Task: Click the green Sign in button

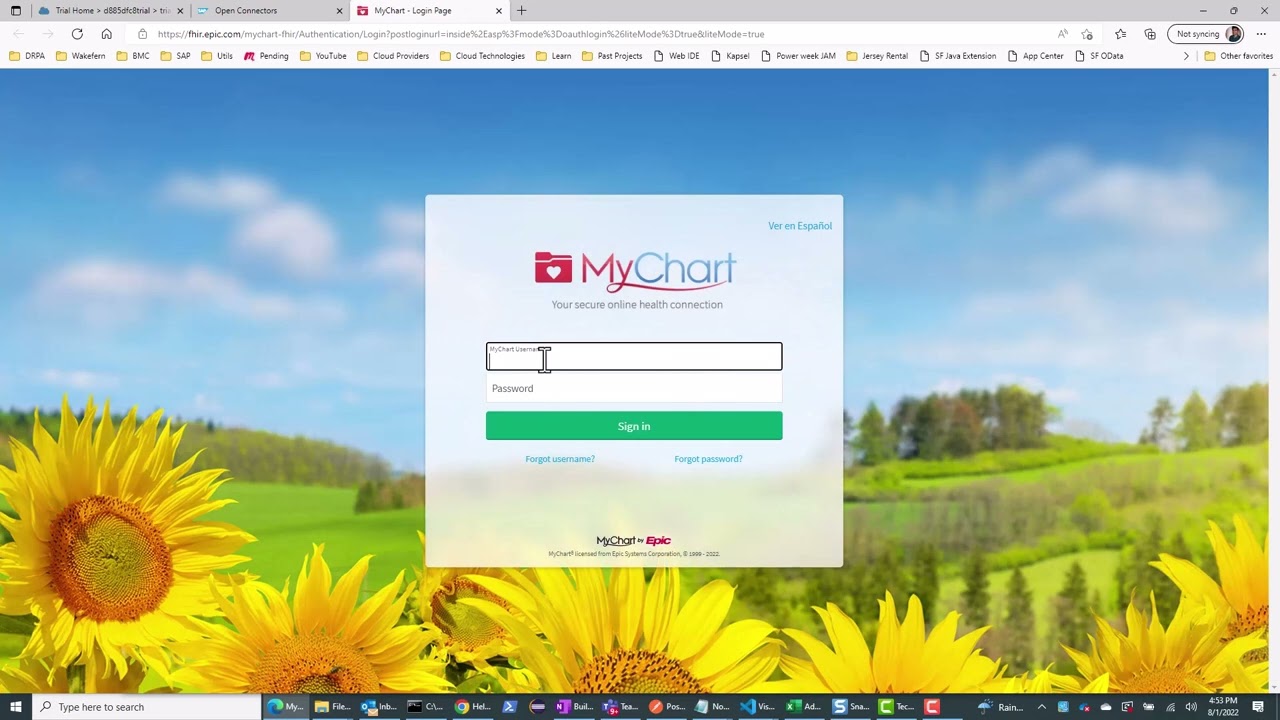Action: pos(634,426)
